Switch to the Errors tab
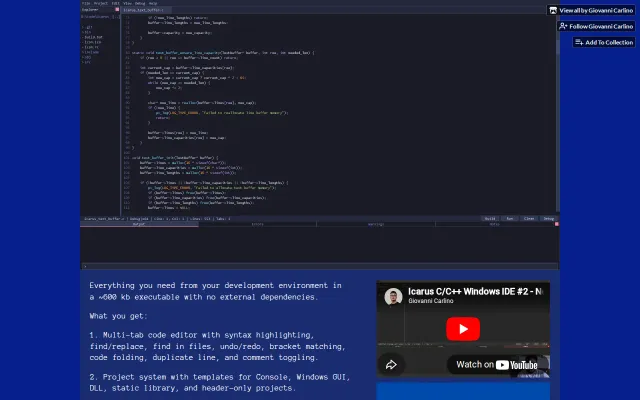Image resolution: width=640 pixels, height=400 pixels. [258, 224]
